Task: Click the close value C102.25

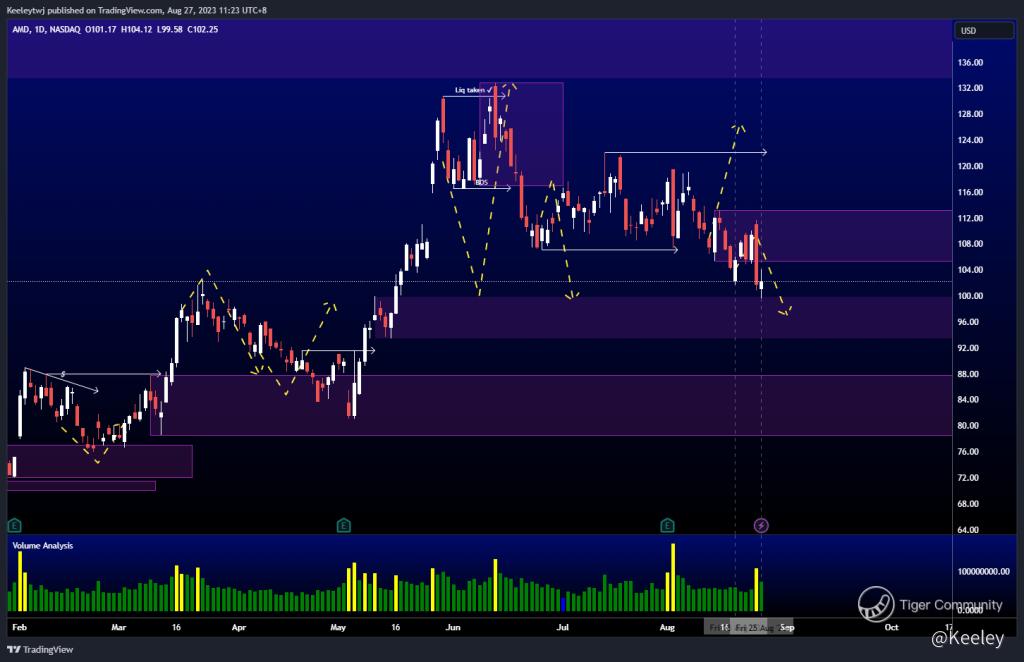Action: [x=202, y=29]
